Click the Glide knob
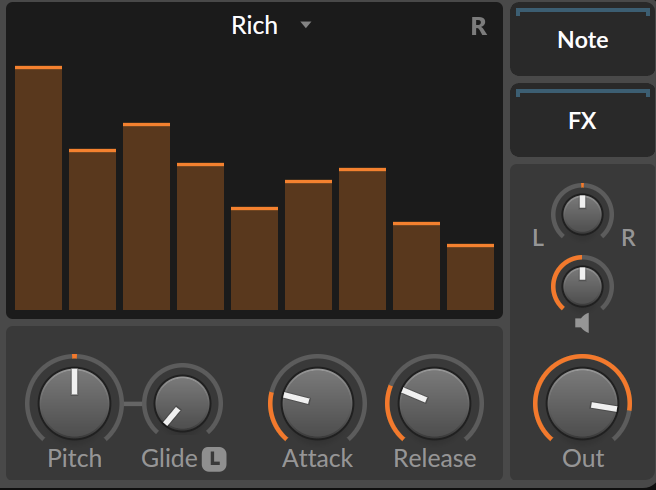This screenshot has height=490, width=656. point(182,403)
